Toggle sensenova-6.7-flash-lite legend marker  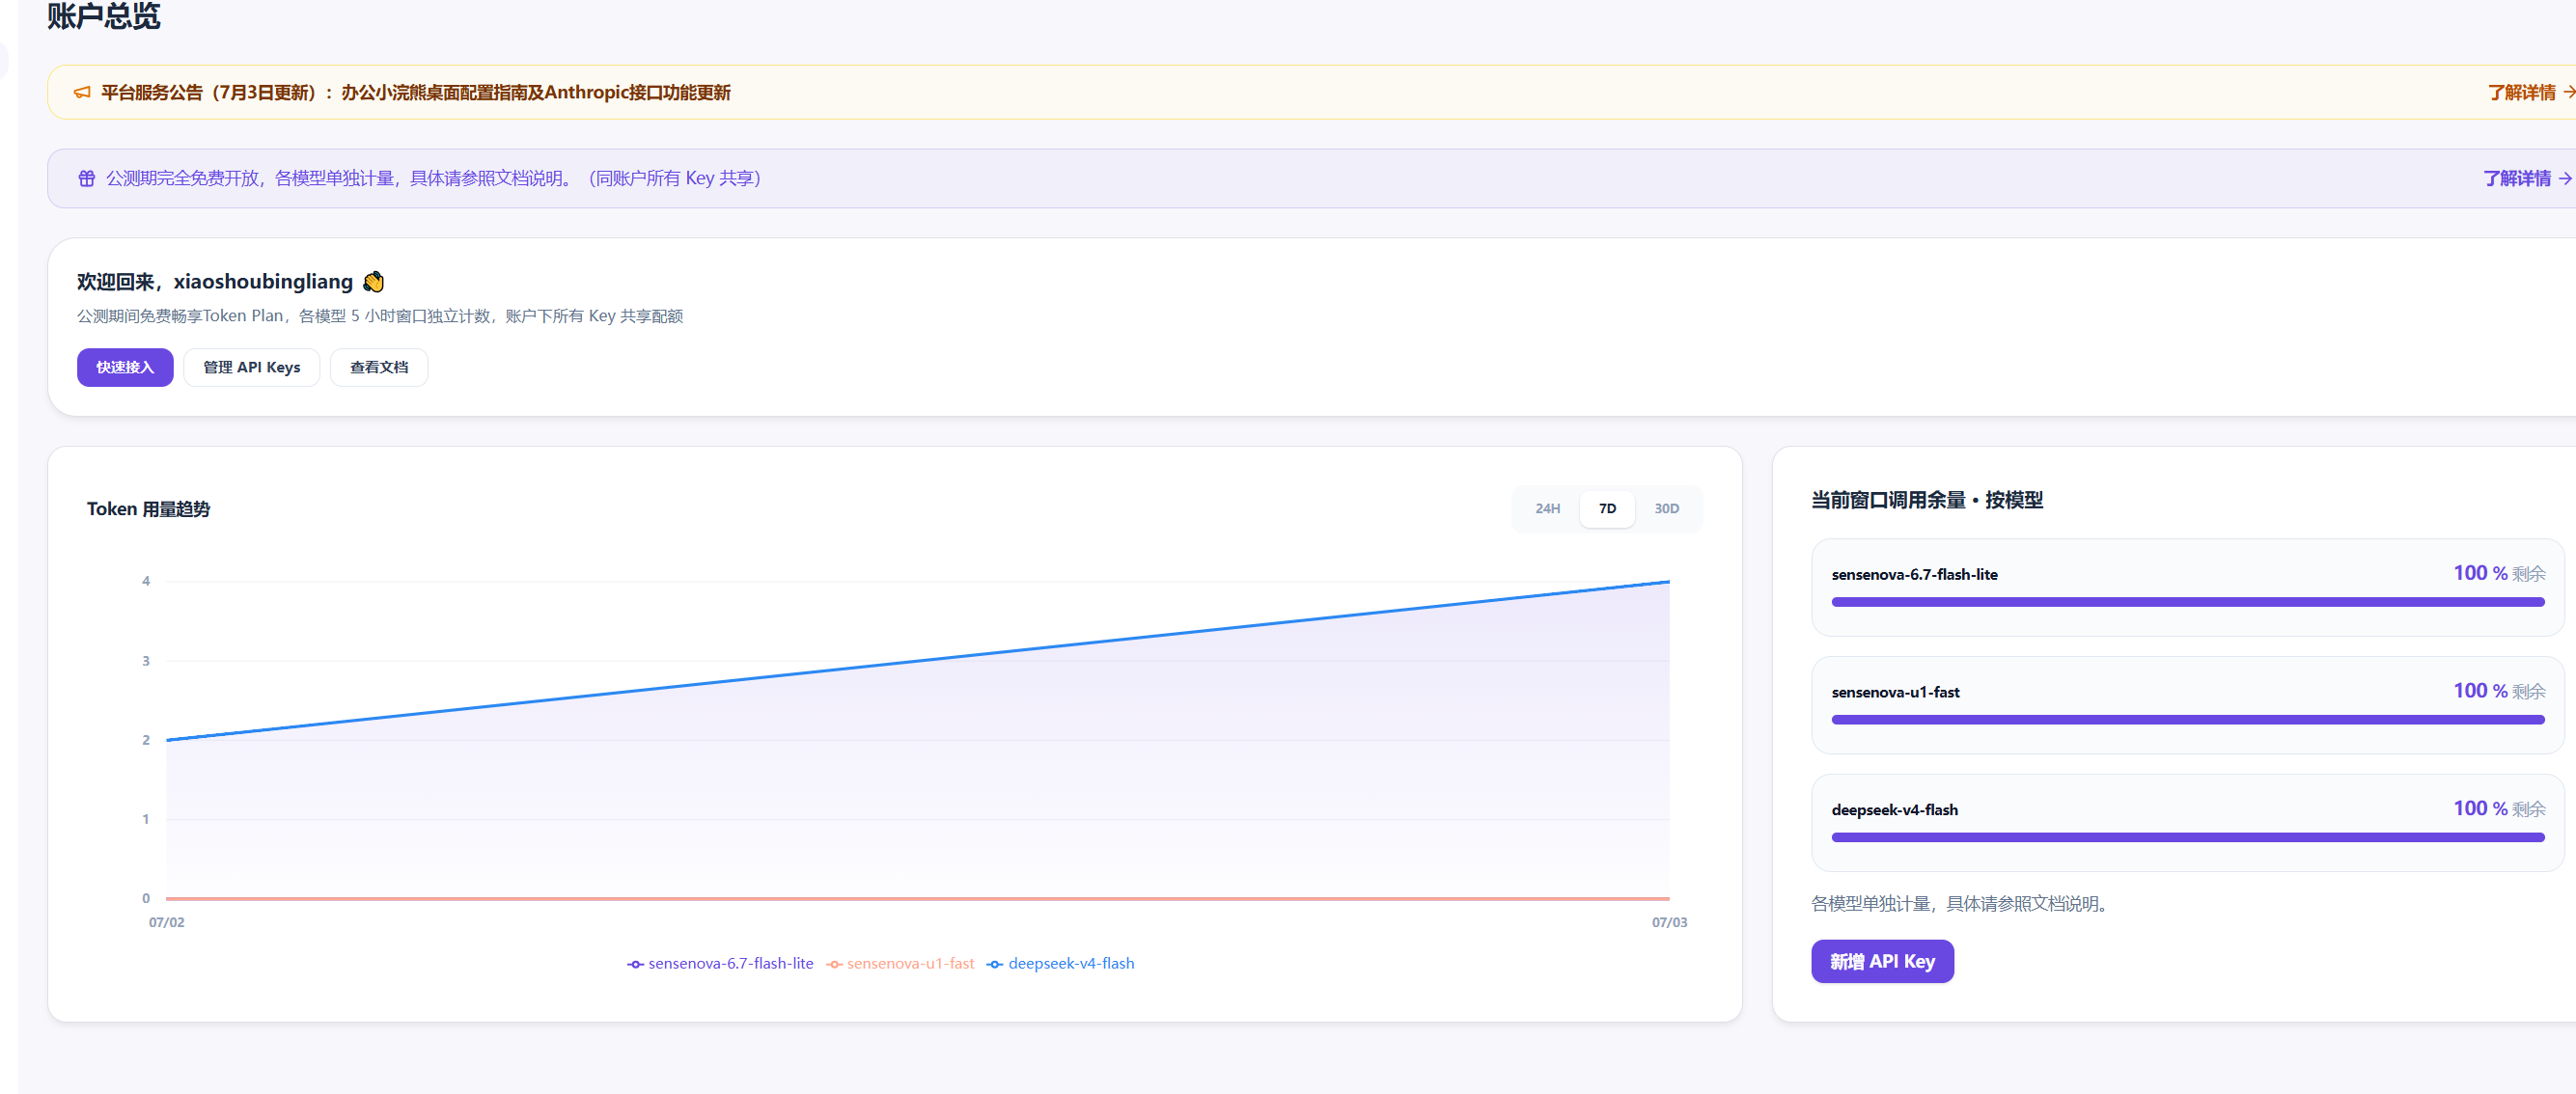click(635, 964)
